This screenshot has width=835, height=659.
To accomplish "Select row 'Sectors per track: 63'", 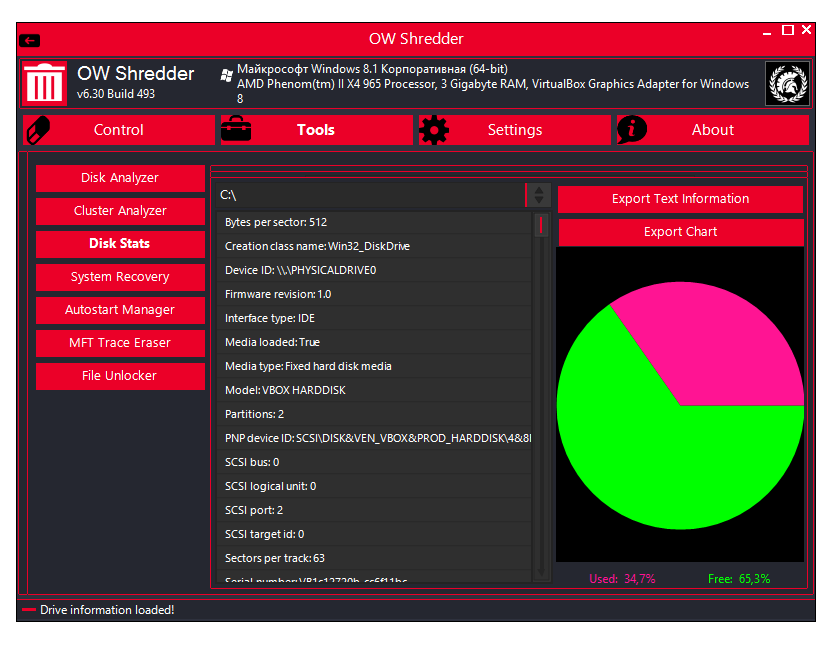I will point(374,558).
